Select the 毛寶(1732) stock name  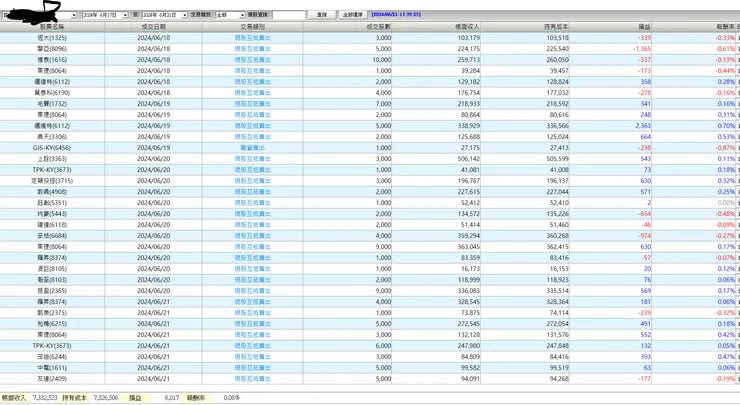[52, 104]
